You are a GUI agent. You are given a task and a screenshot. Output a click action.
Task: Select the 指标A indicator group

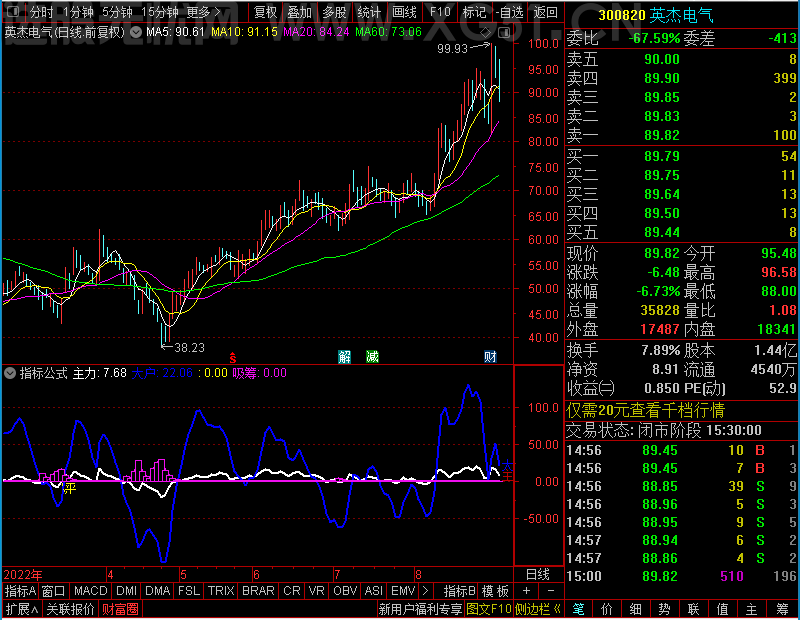click(20, 591)
